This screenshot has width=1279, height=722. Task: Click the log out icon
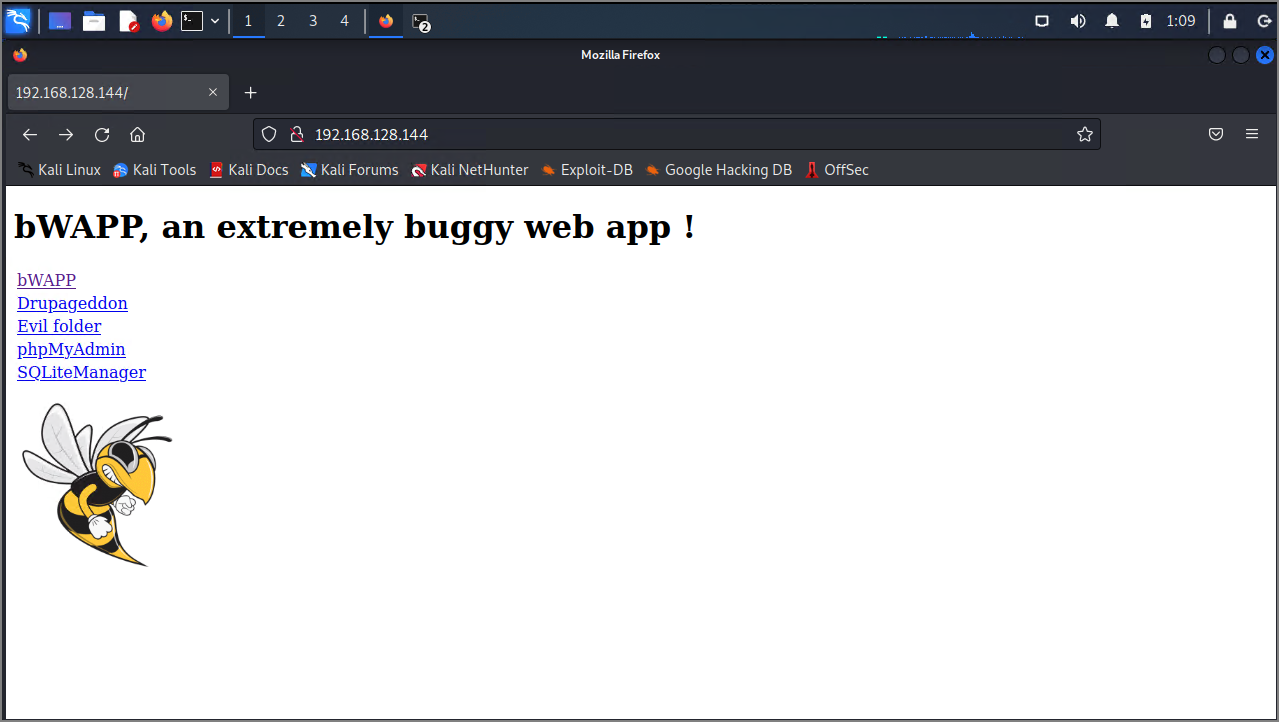1262,20
